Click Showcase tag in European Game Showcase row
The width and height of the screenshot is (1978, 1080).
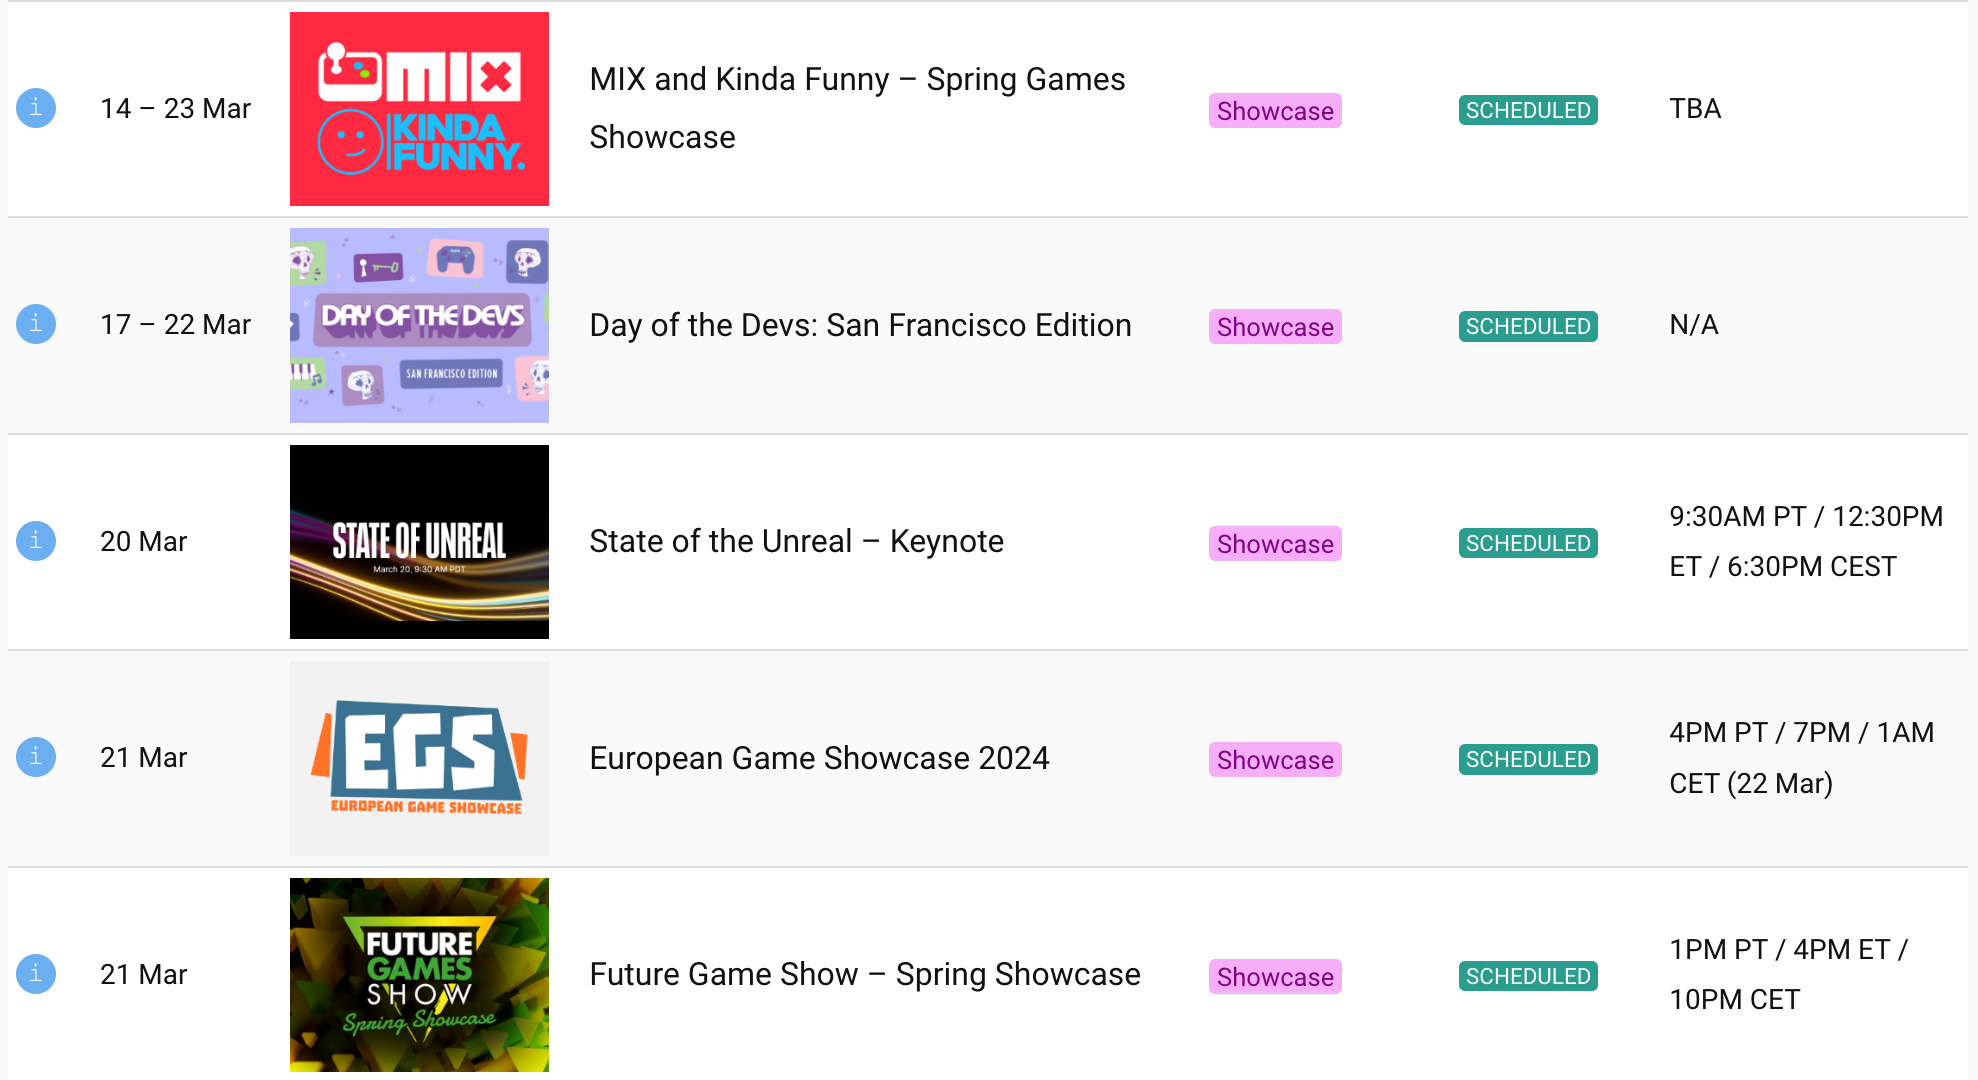click(1275, 759)
